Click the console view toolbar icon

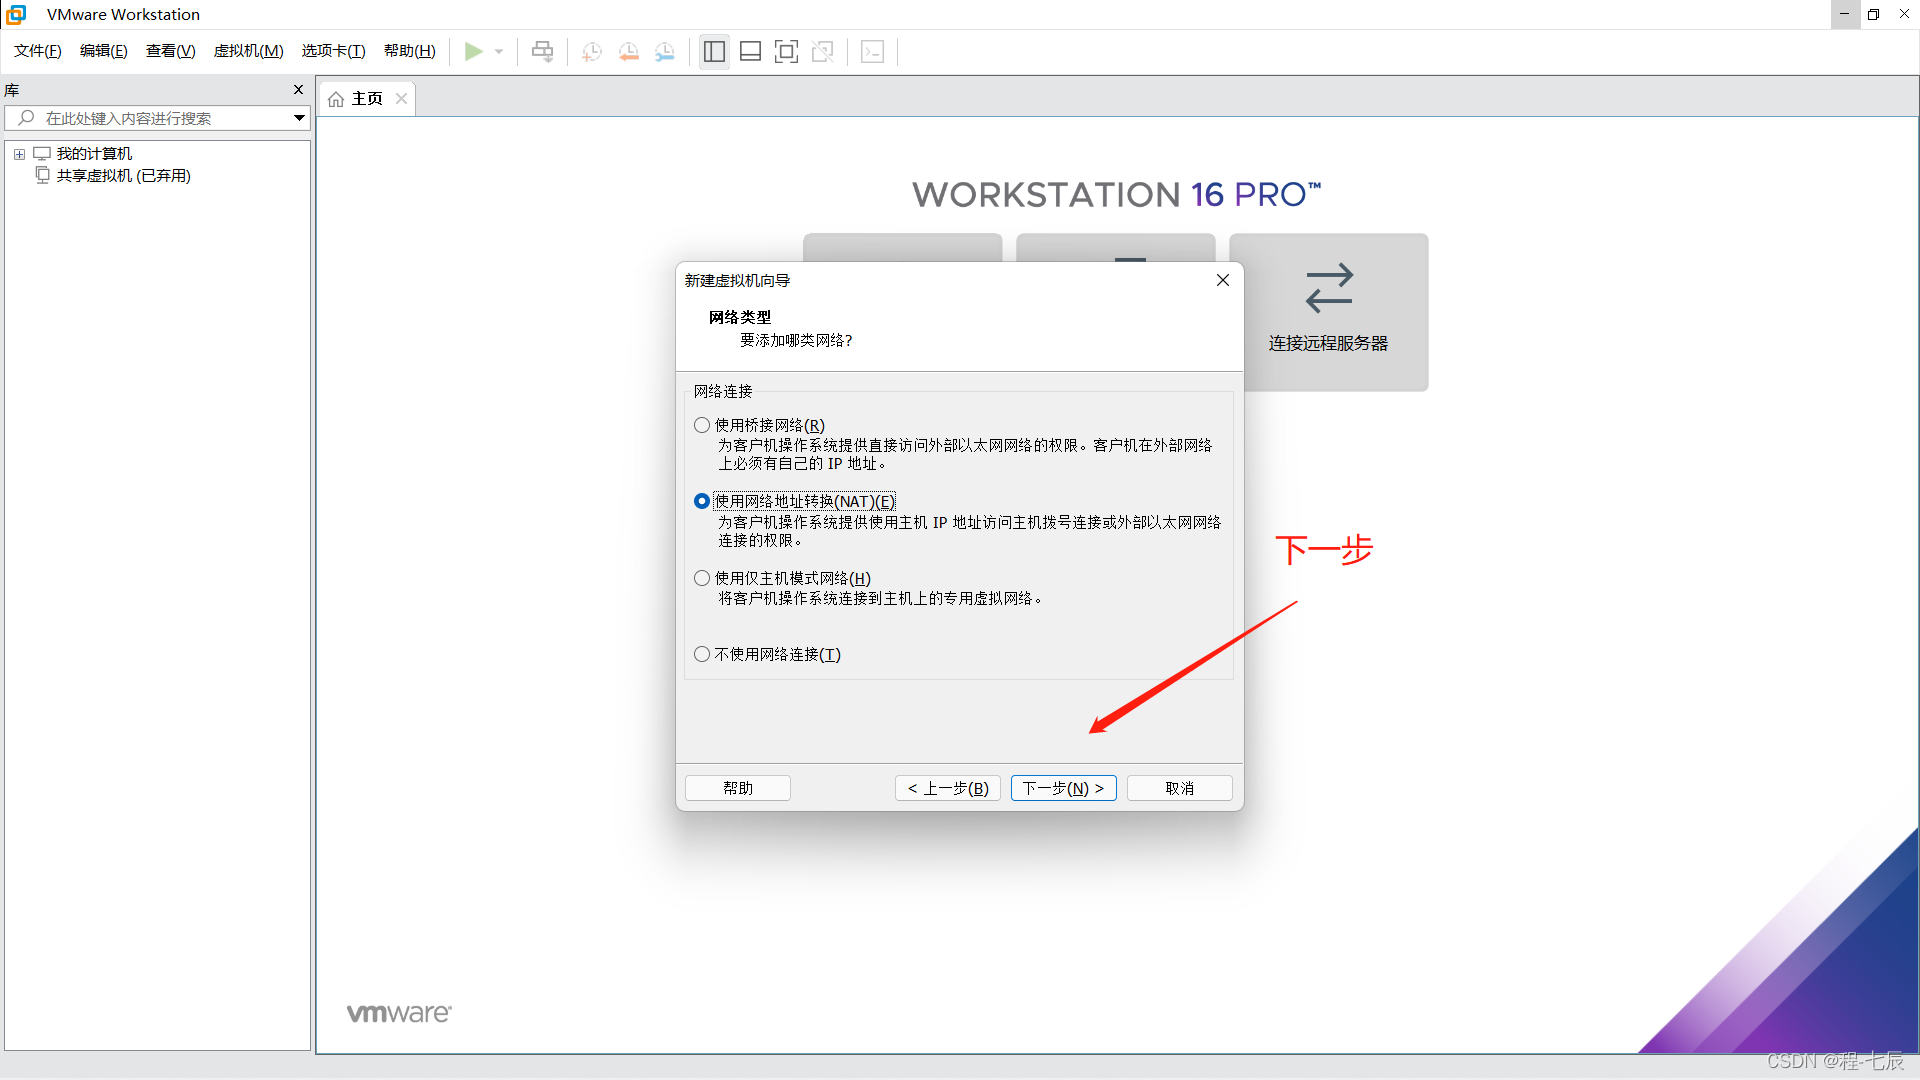click(872, 51)
